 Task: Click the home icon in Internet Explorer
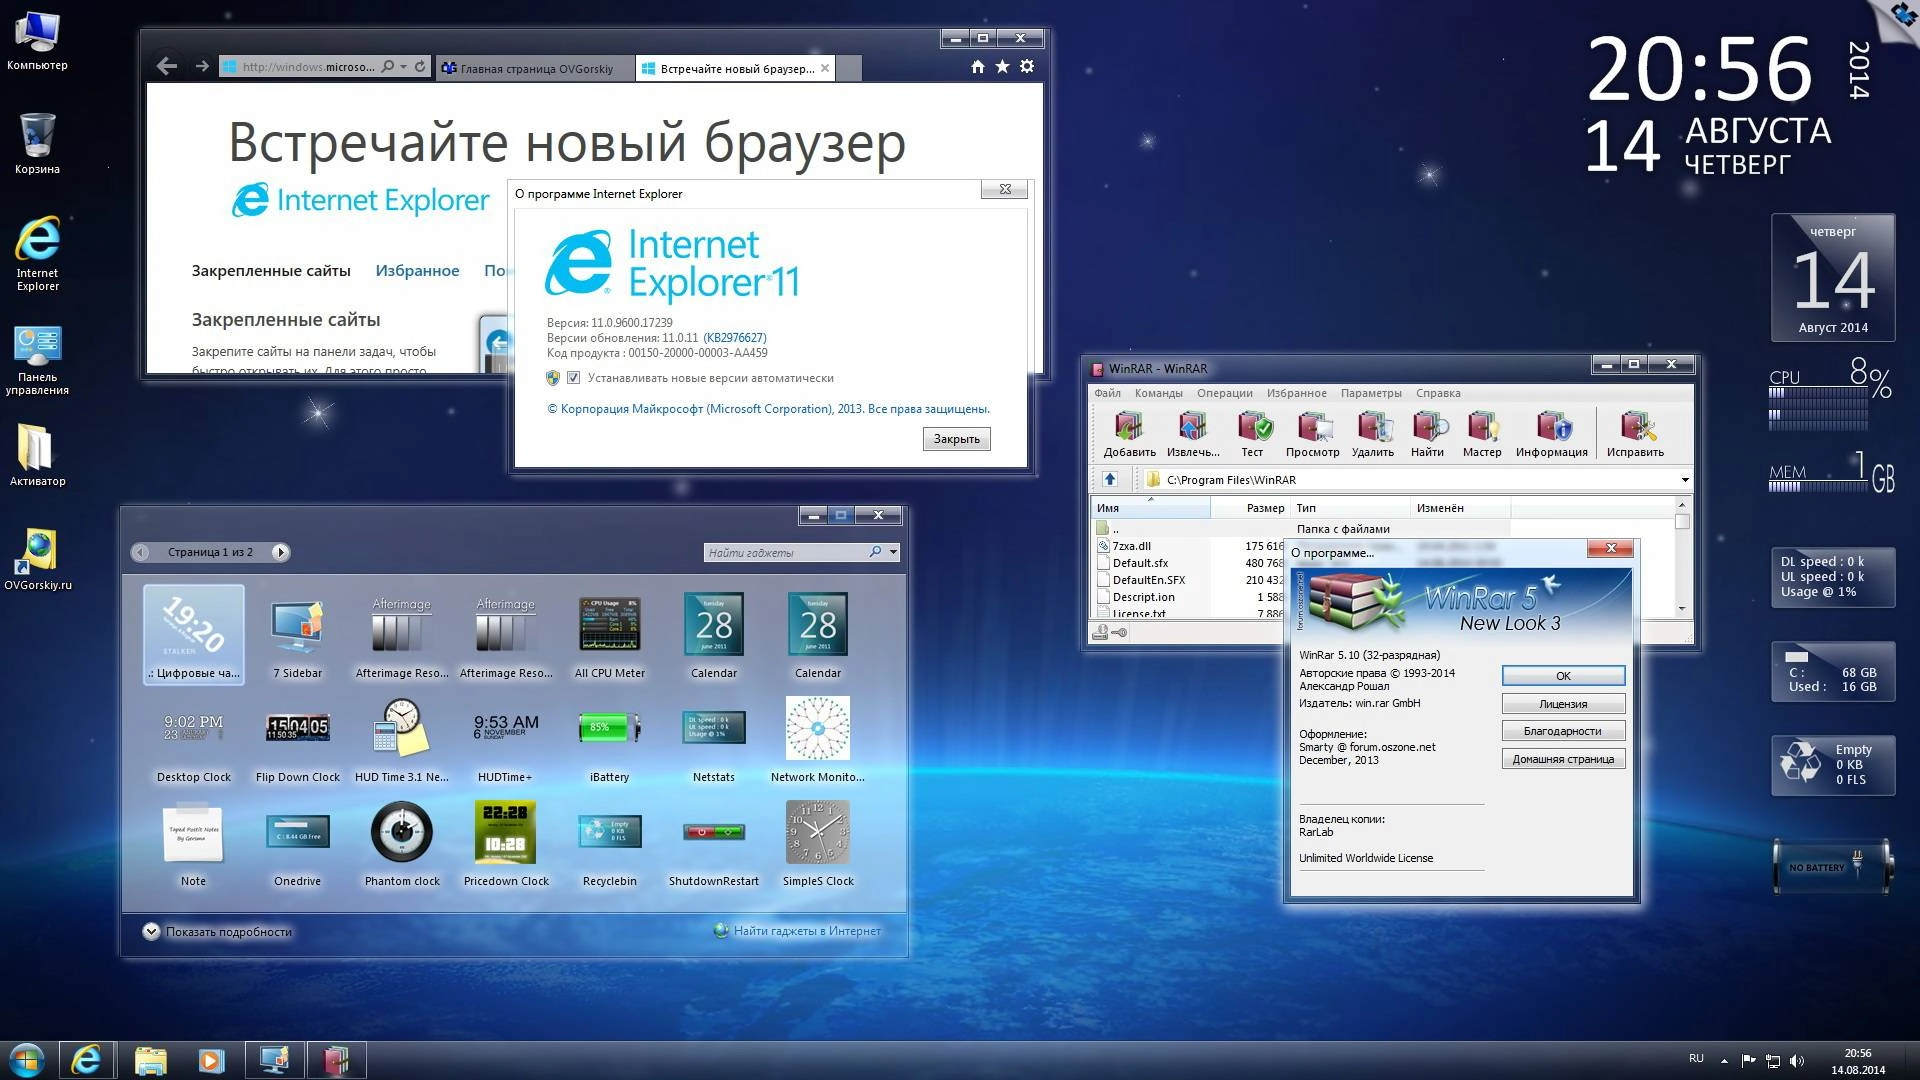[977, 67]
